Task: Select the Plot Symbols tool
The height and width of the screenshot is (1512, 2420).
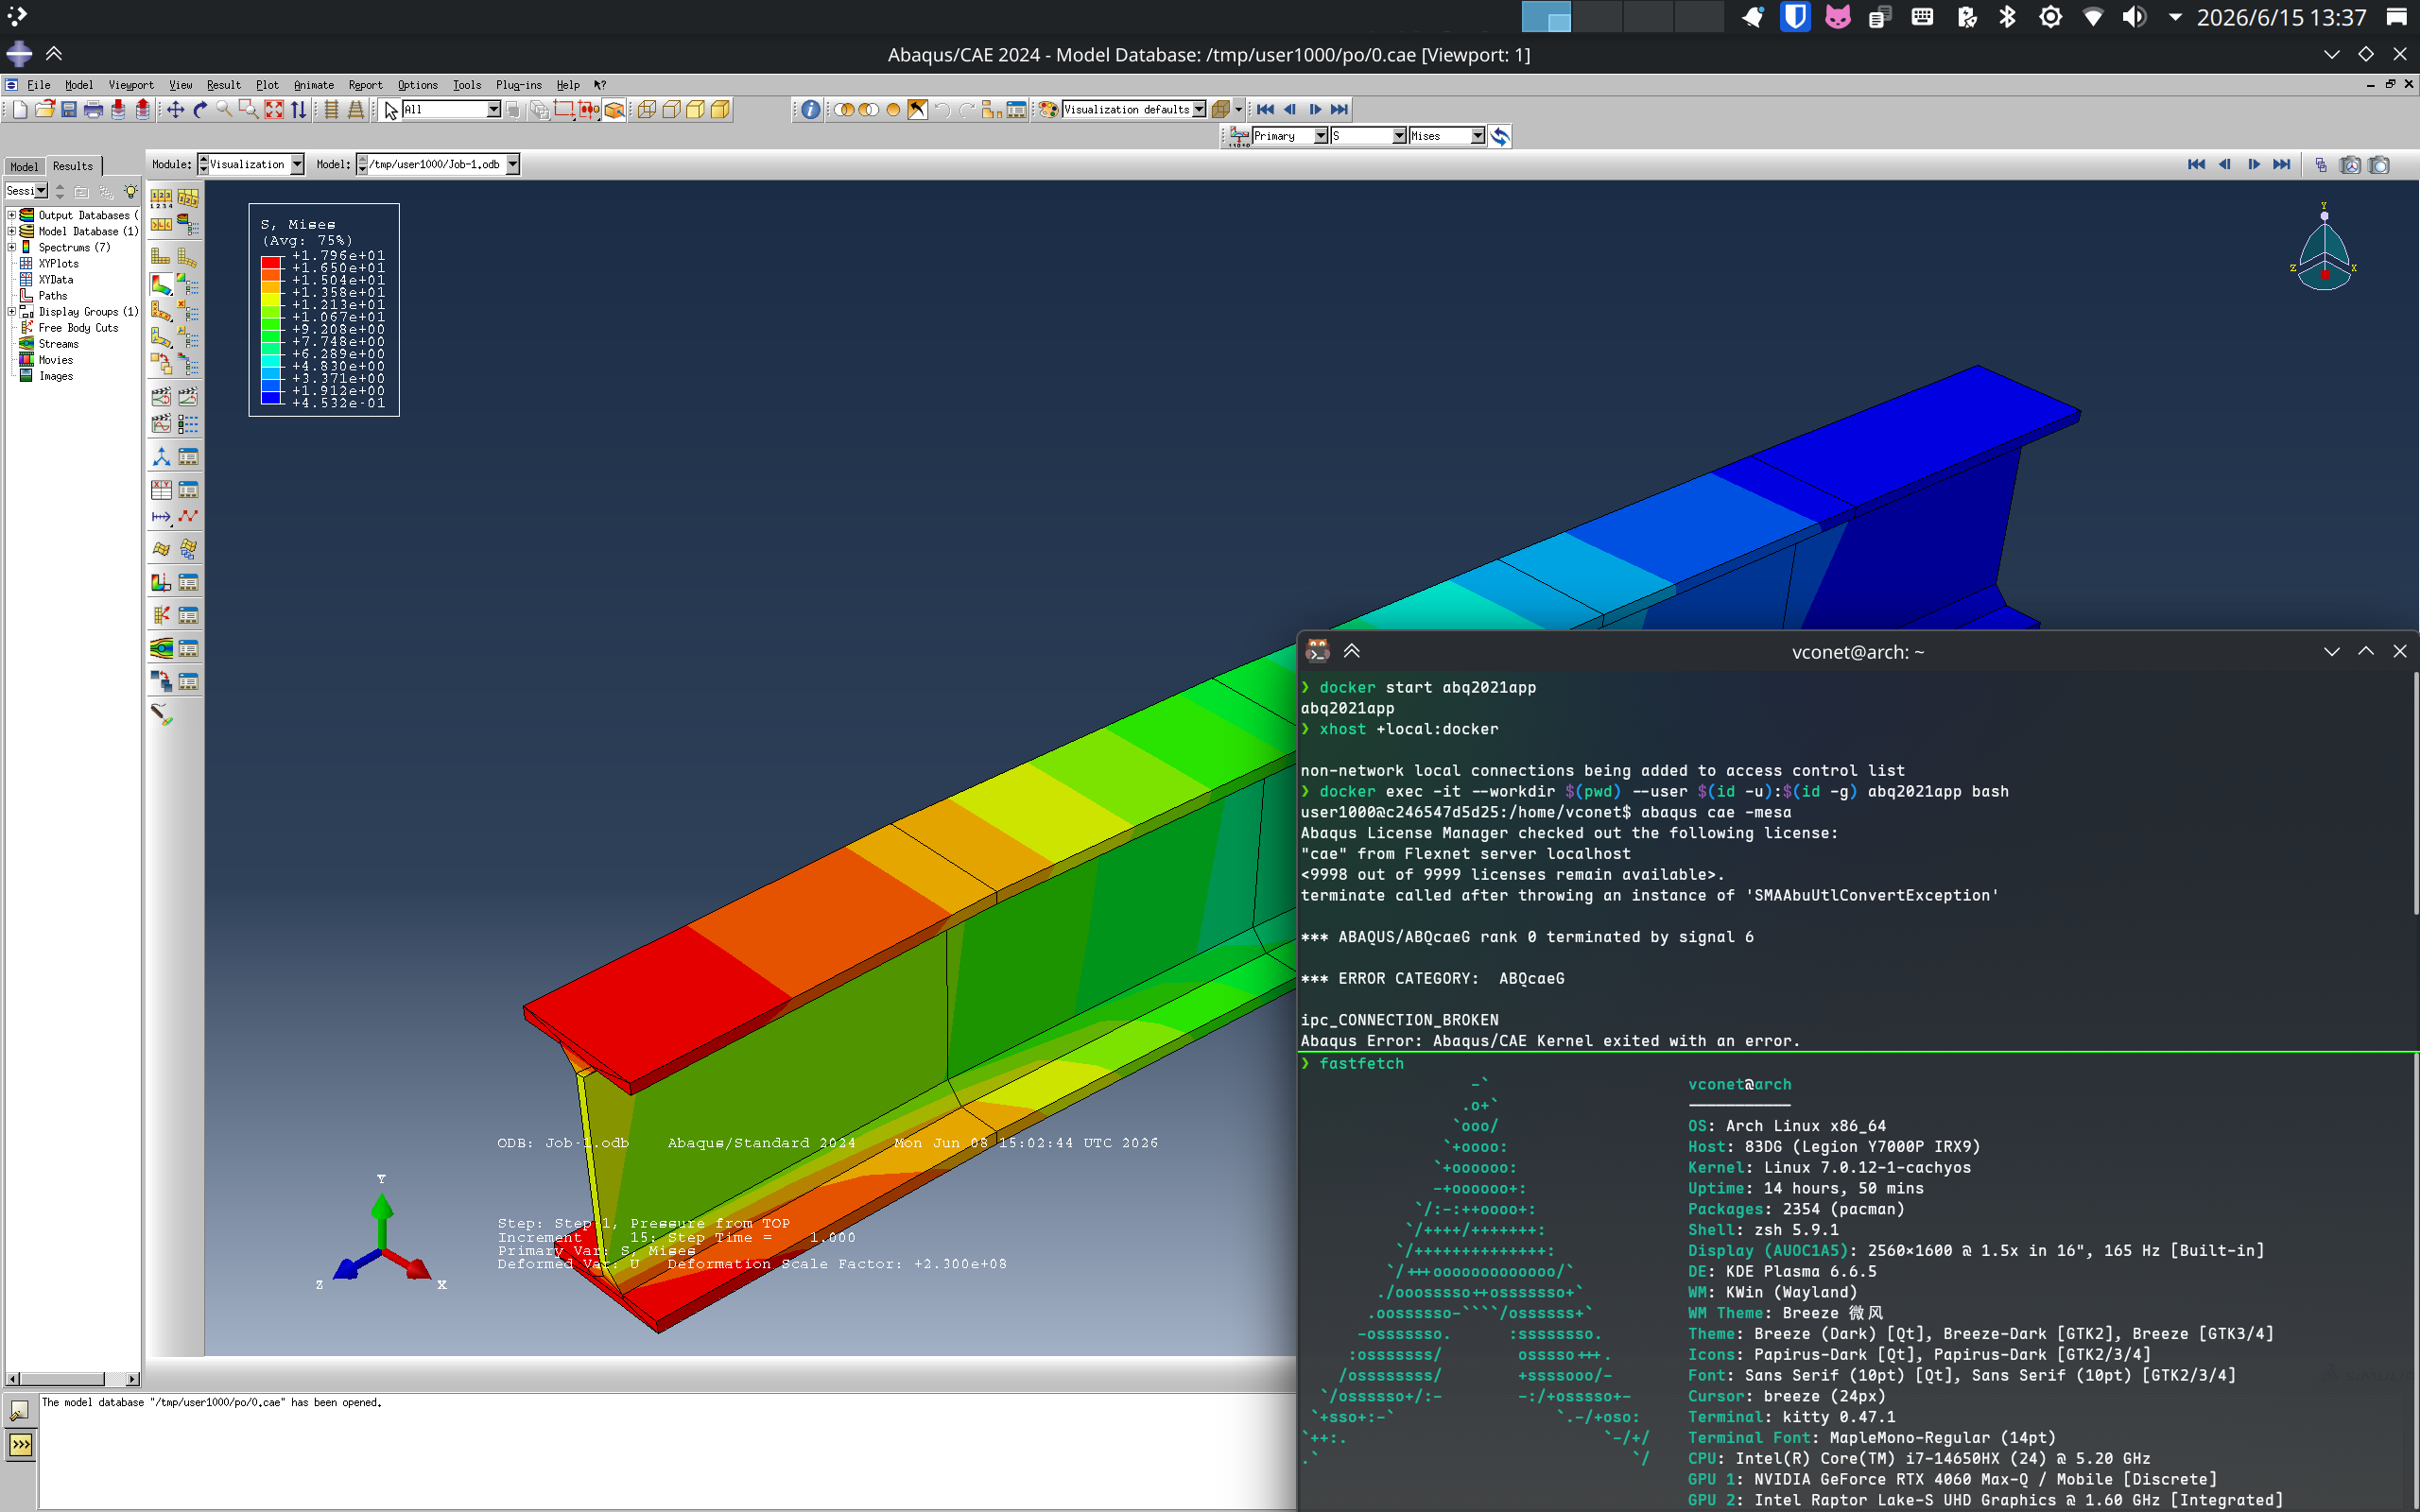Action: 161,312
